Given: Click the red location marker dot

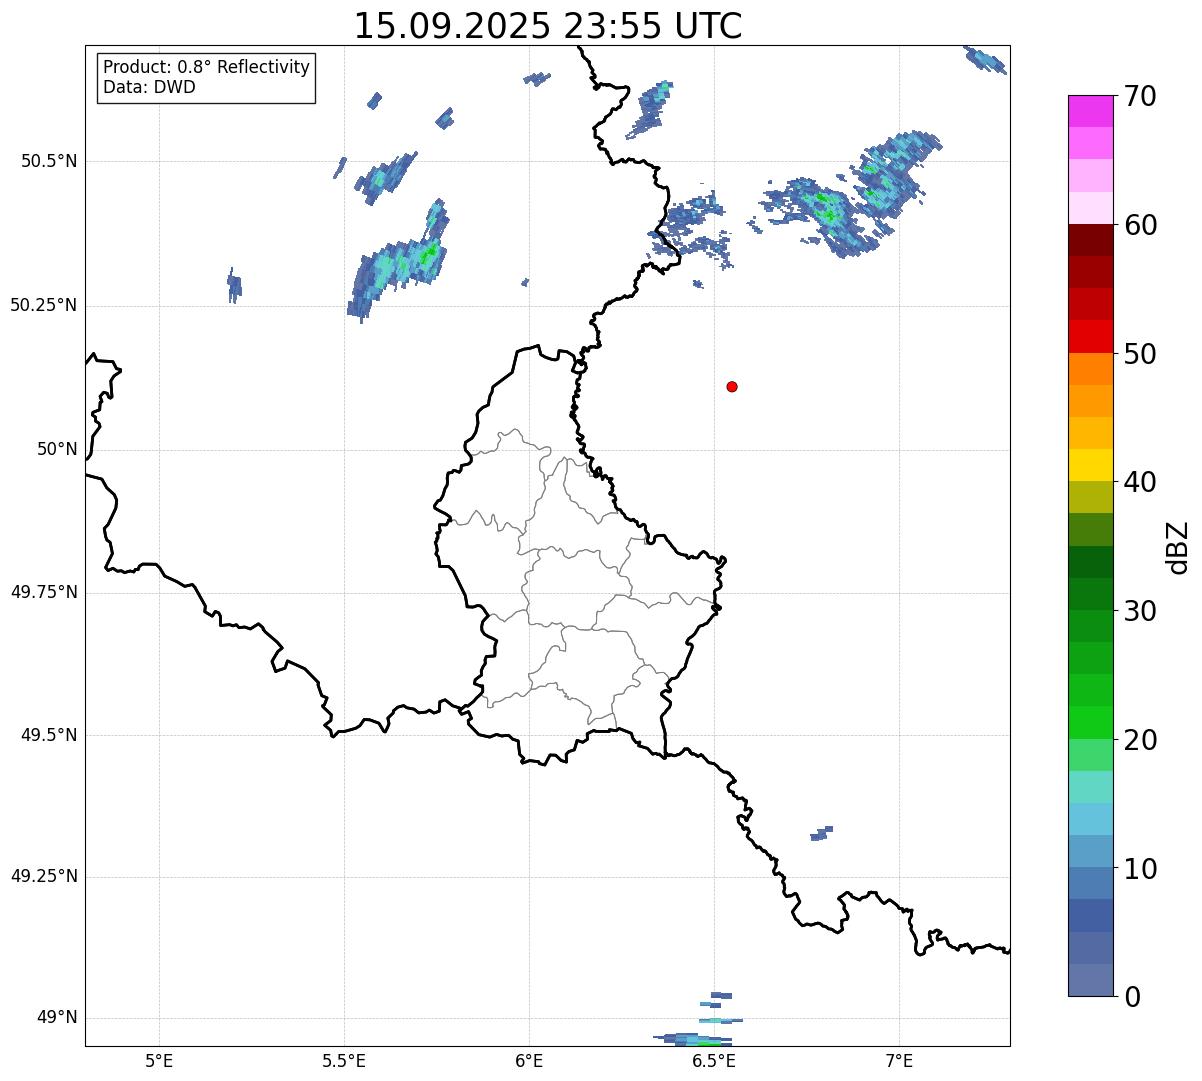Looking at the screenshot, I should (x=732, y=386).
